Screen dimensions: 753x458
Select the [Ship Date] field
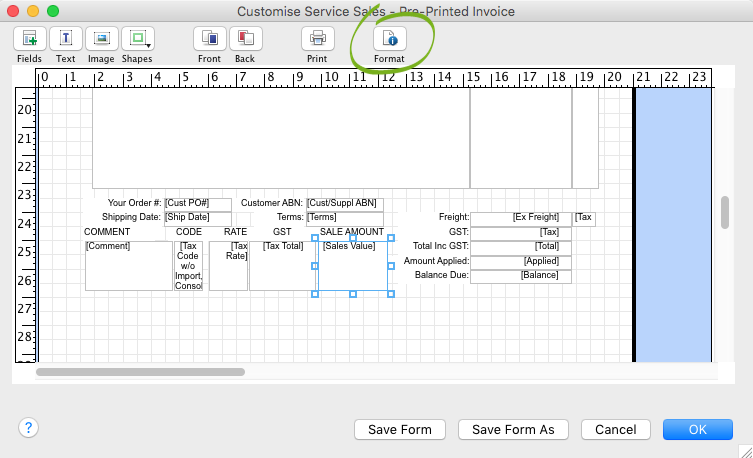197,218
